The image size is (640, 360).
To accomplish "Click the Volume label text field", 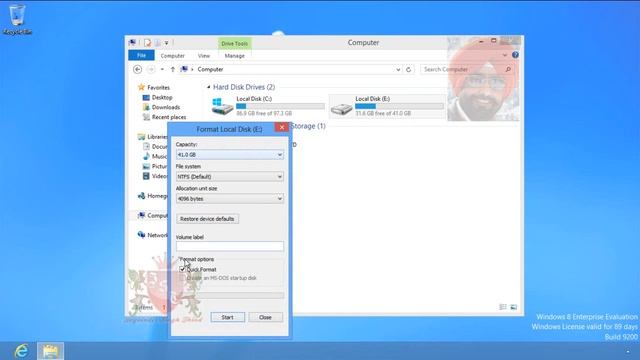I will coord(230,246).
